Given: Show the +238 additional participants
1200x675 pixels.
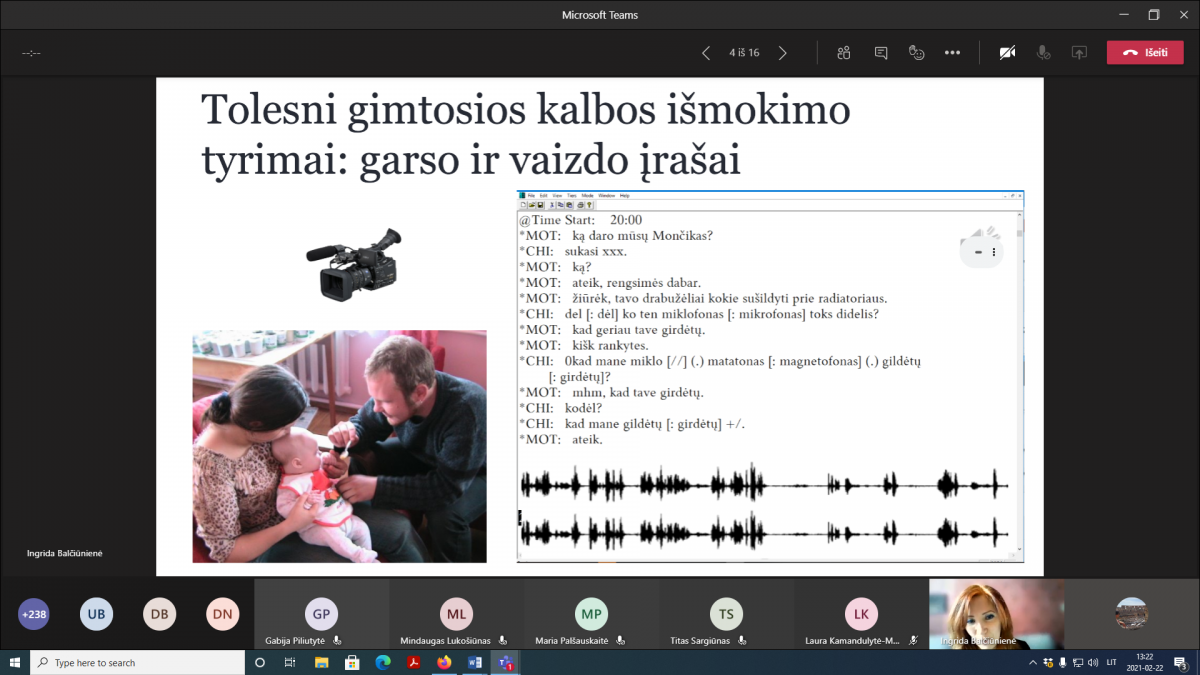Looking at the screenshot, I should click(34, 614).
